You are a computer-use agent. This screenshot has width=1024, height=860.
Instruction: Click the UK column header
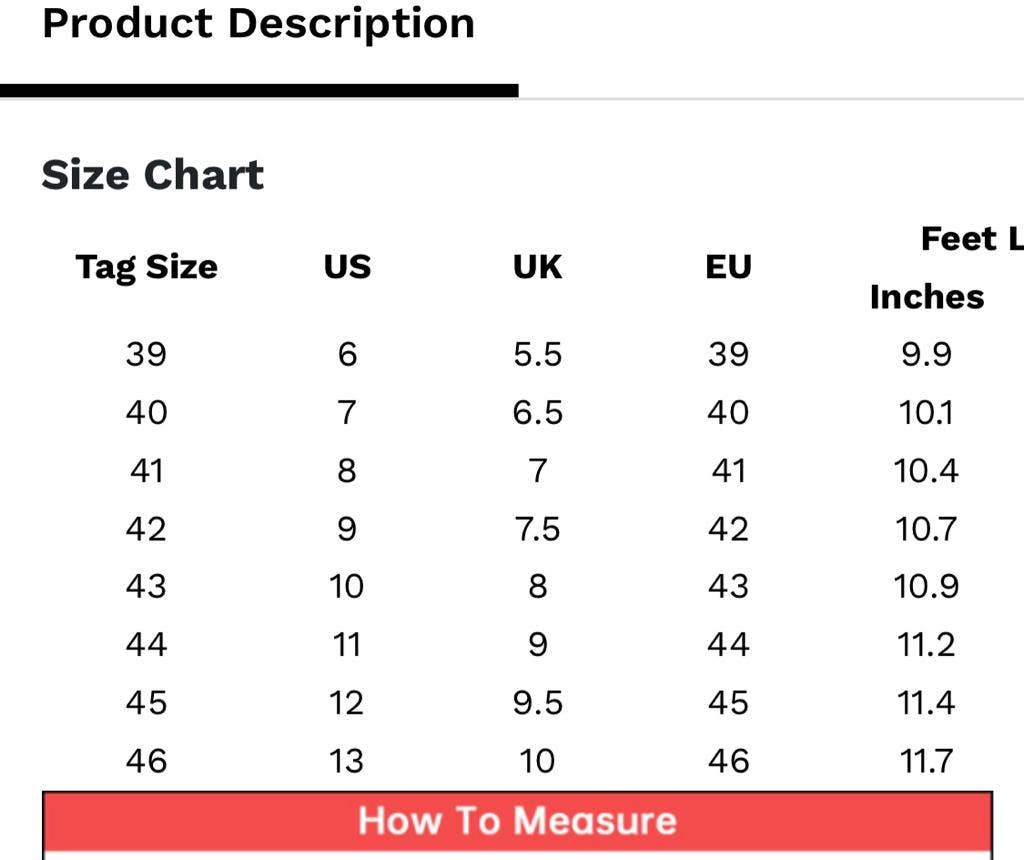coord(538,267)
